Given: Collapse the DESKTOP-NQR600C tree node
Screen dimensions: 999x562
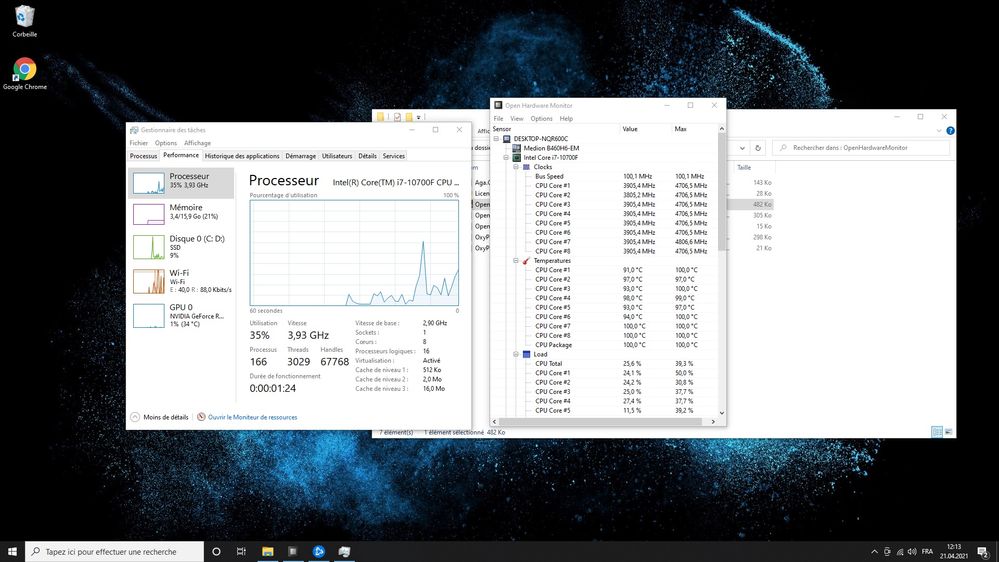Looking at the screenshot, I should (x=496, y=138).
